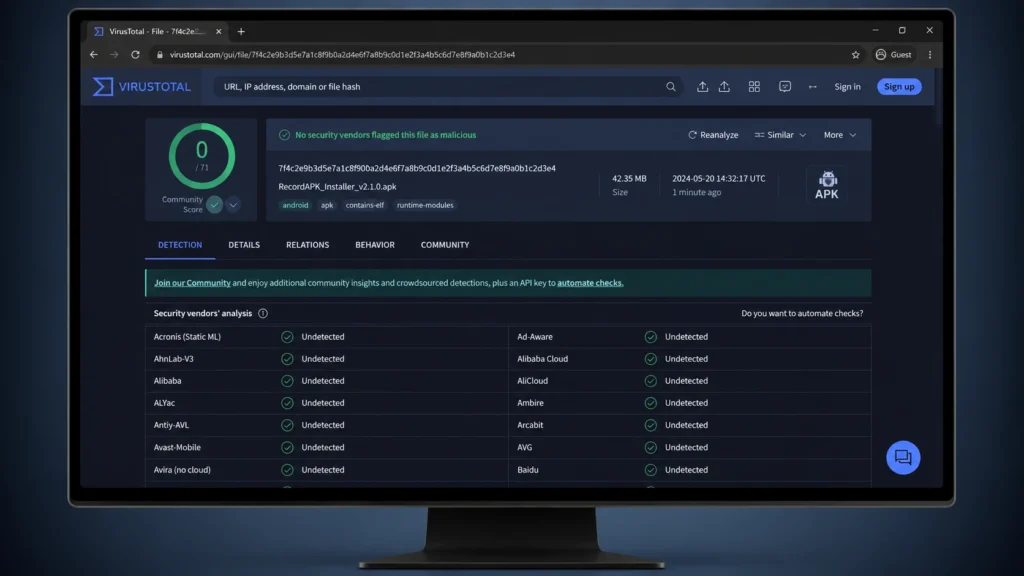Click the Sign up button
Image resolution: width=1024 pixels, height=576 pixels.
pos(899,87)
